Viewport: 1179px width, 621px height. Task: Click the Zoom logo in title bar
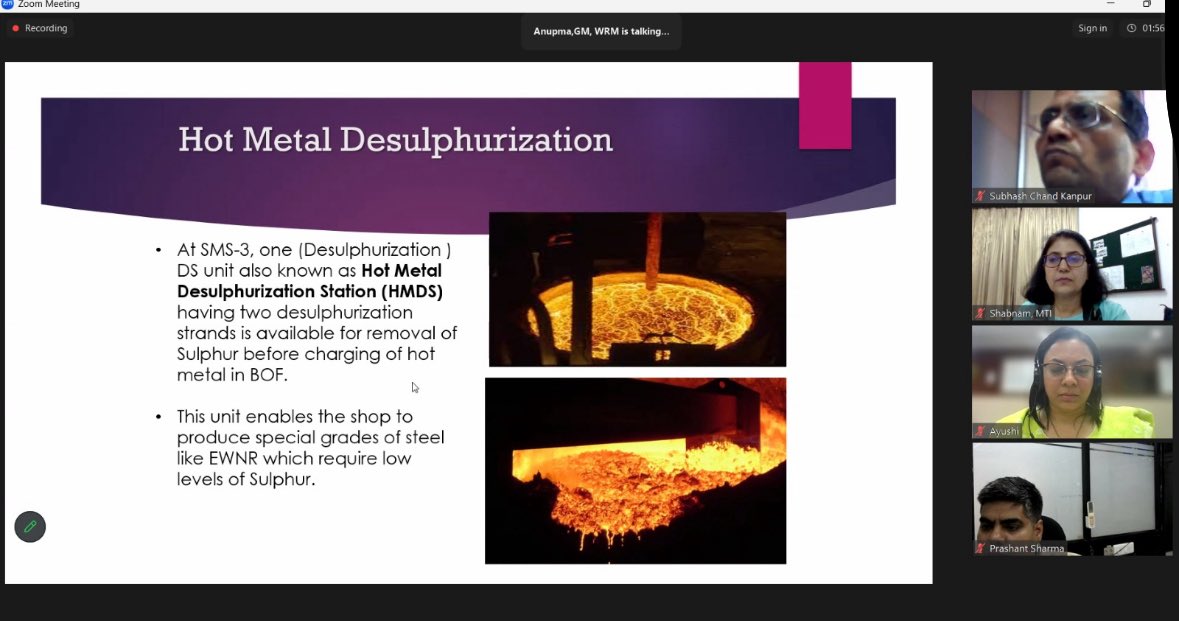pyautogui.click(x=7, y=5)
